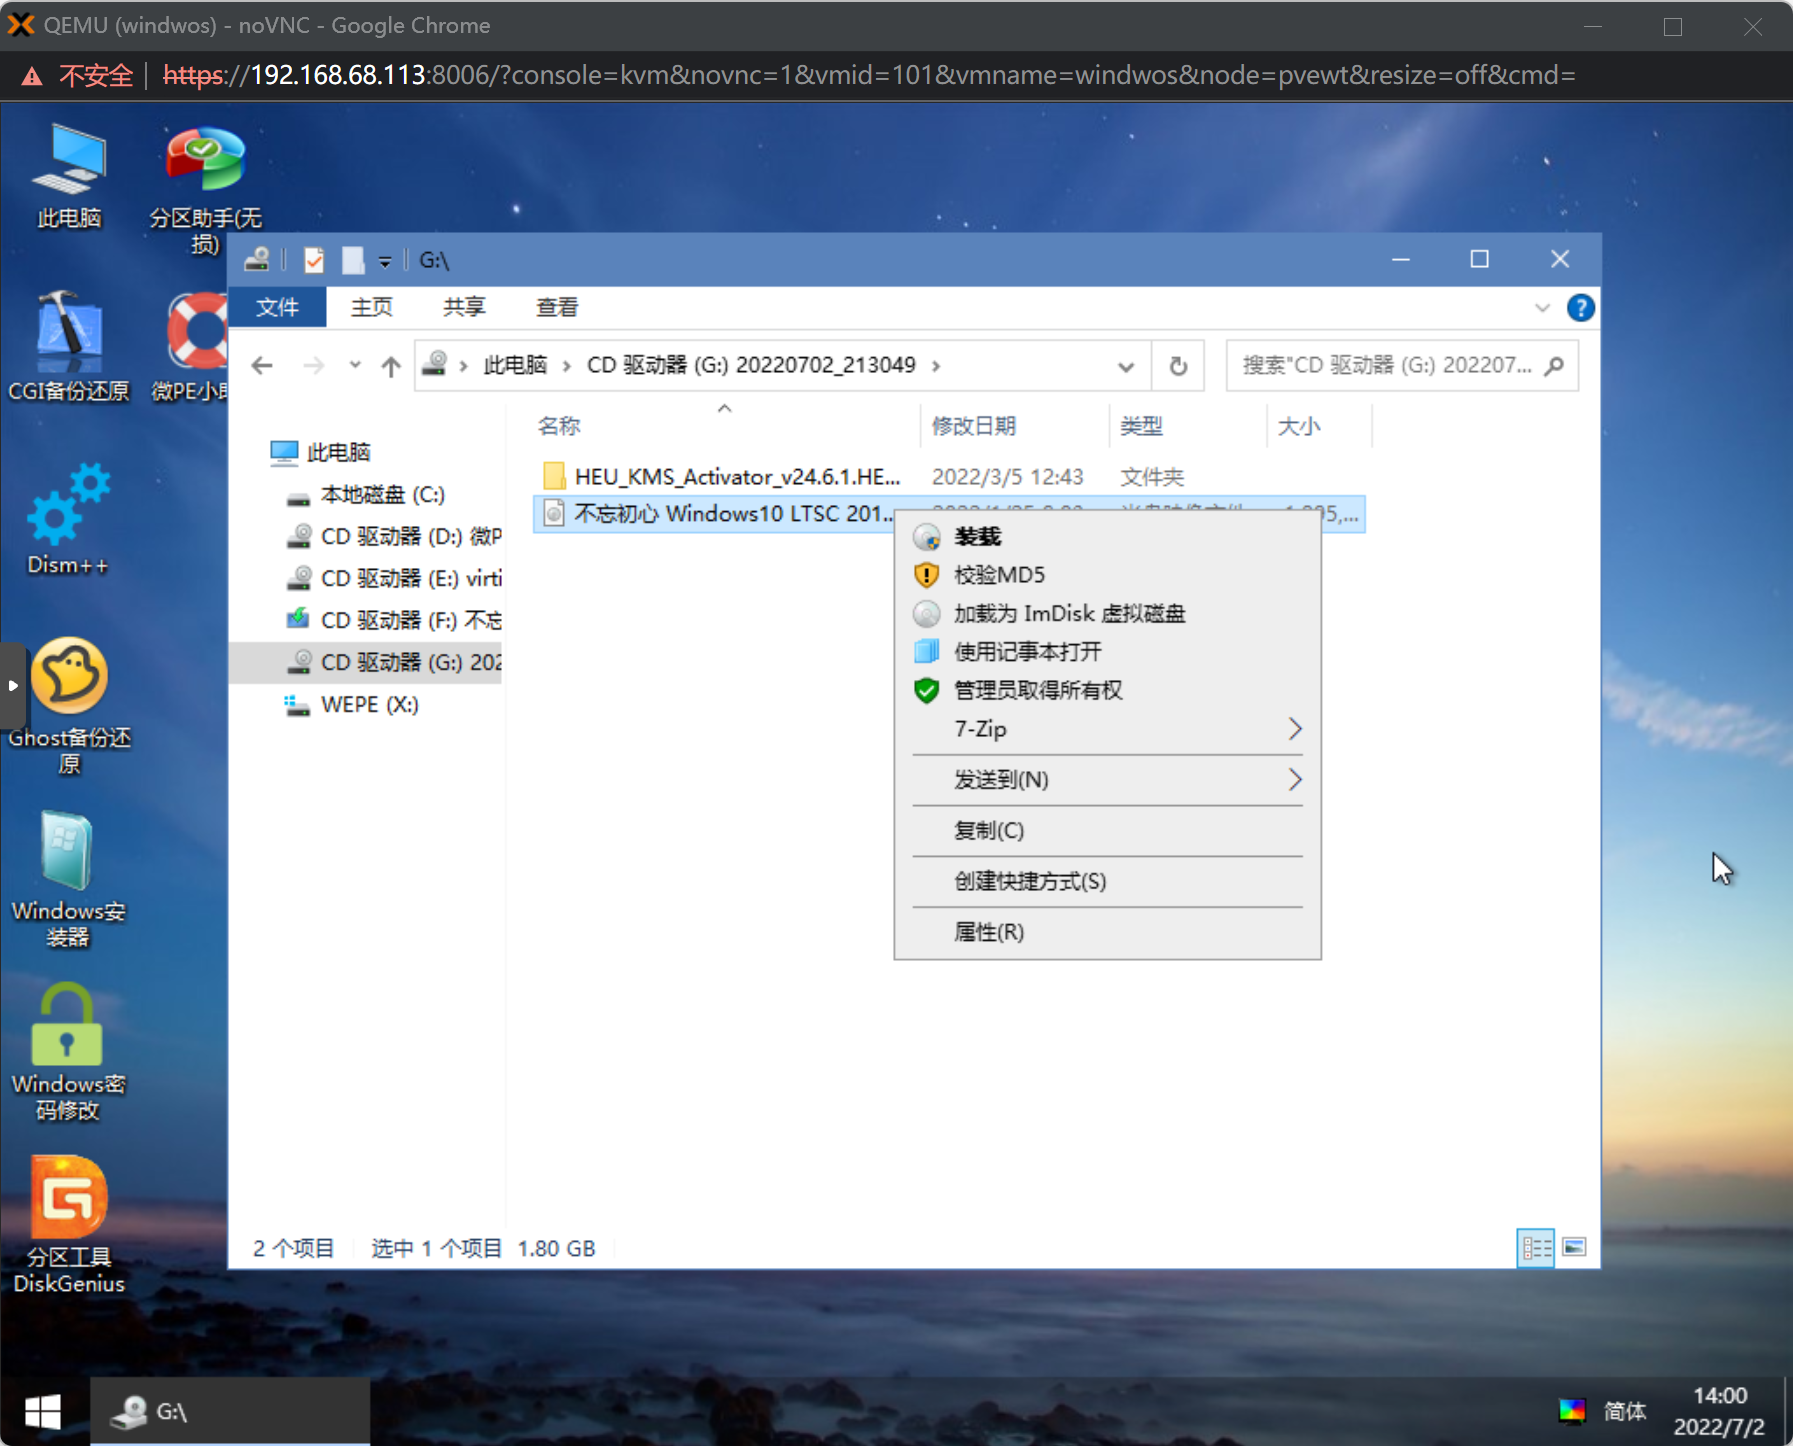Open the address bar history dropdown

point(1126,367)
